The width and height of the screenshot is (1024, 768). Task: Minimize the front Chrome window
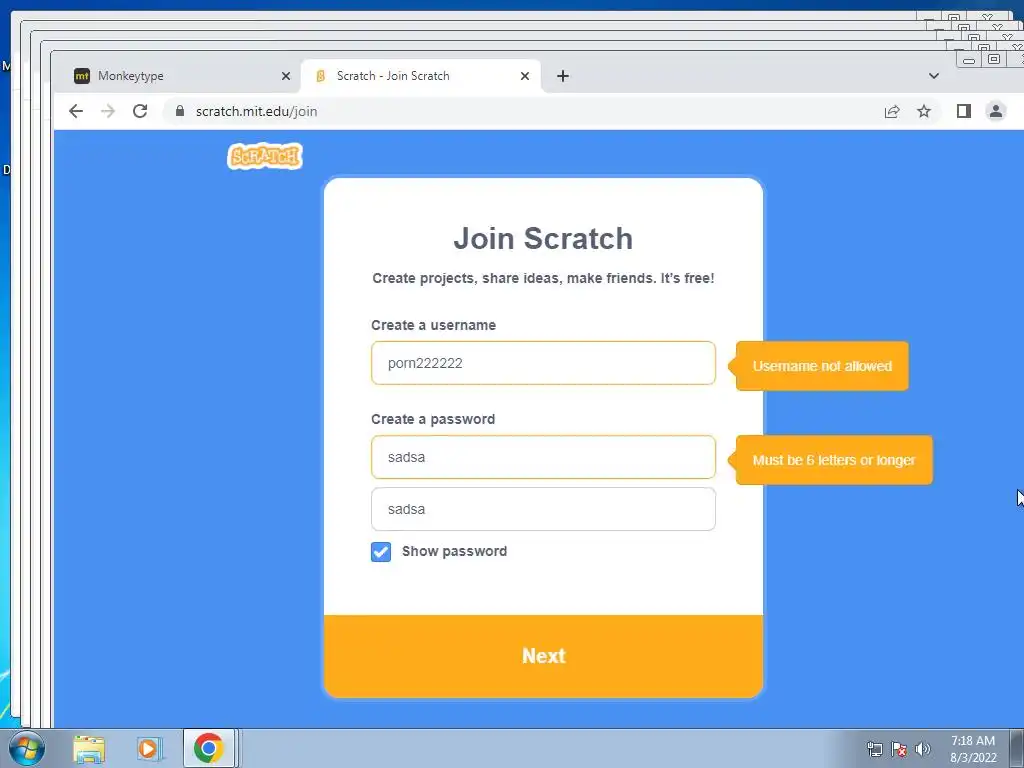click(969, 61)
